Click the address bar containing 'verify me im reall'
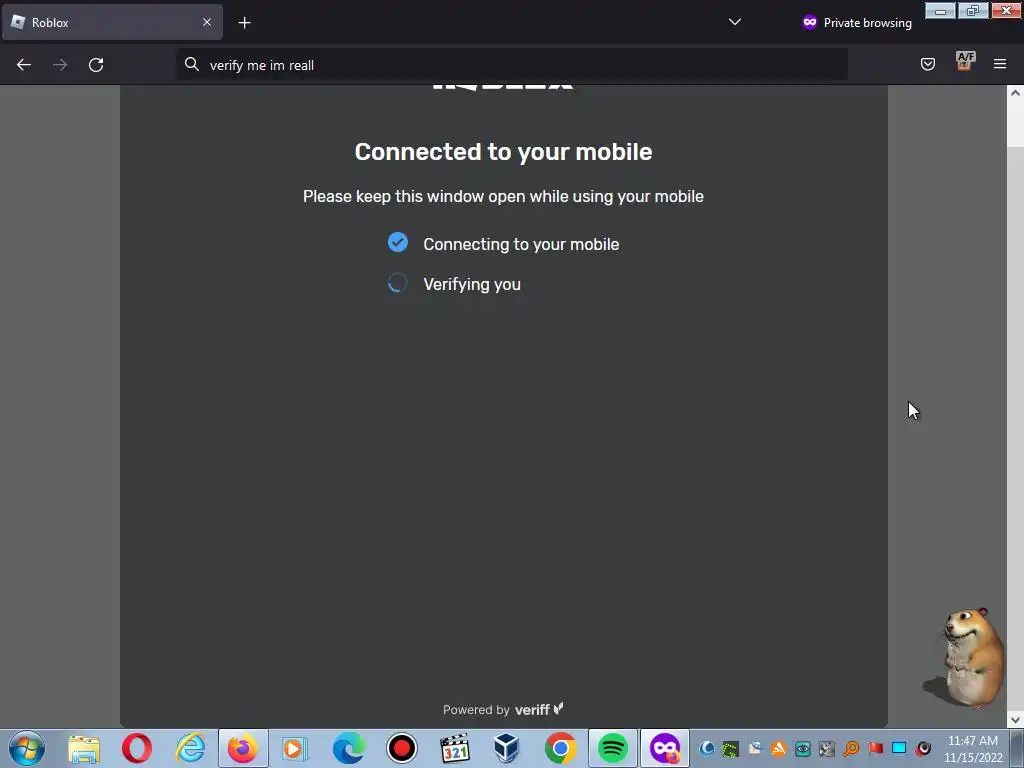The width and height of the screenshot is (1024, 768). pyautogui.click(x=513, y=65)
